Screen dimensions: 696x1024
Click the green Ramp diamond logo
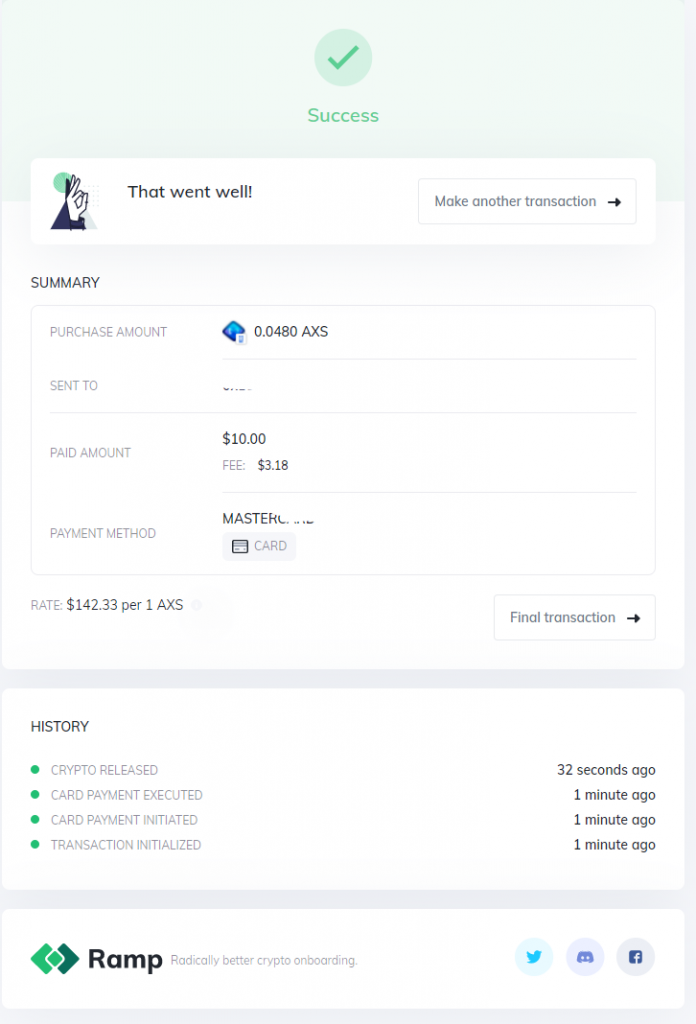[x=55, y=959]
